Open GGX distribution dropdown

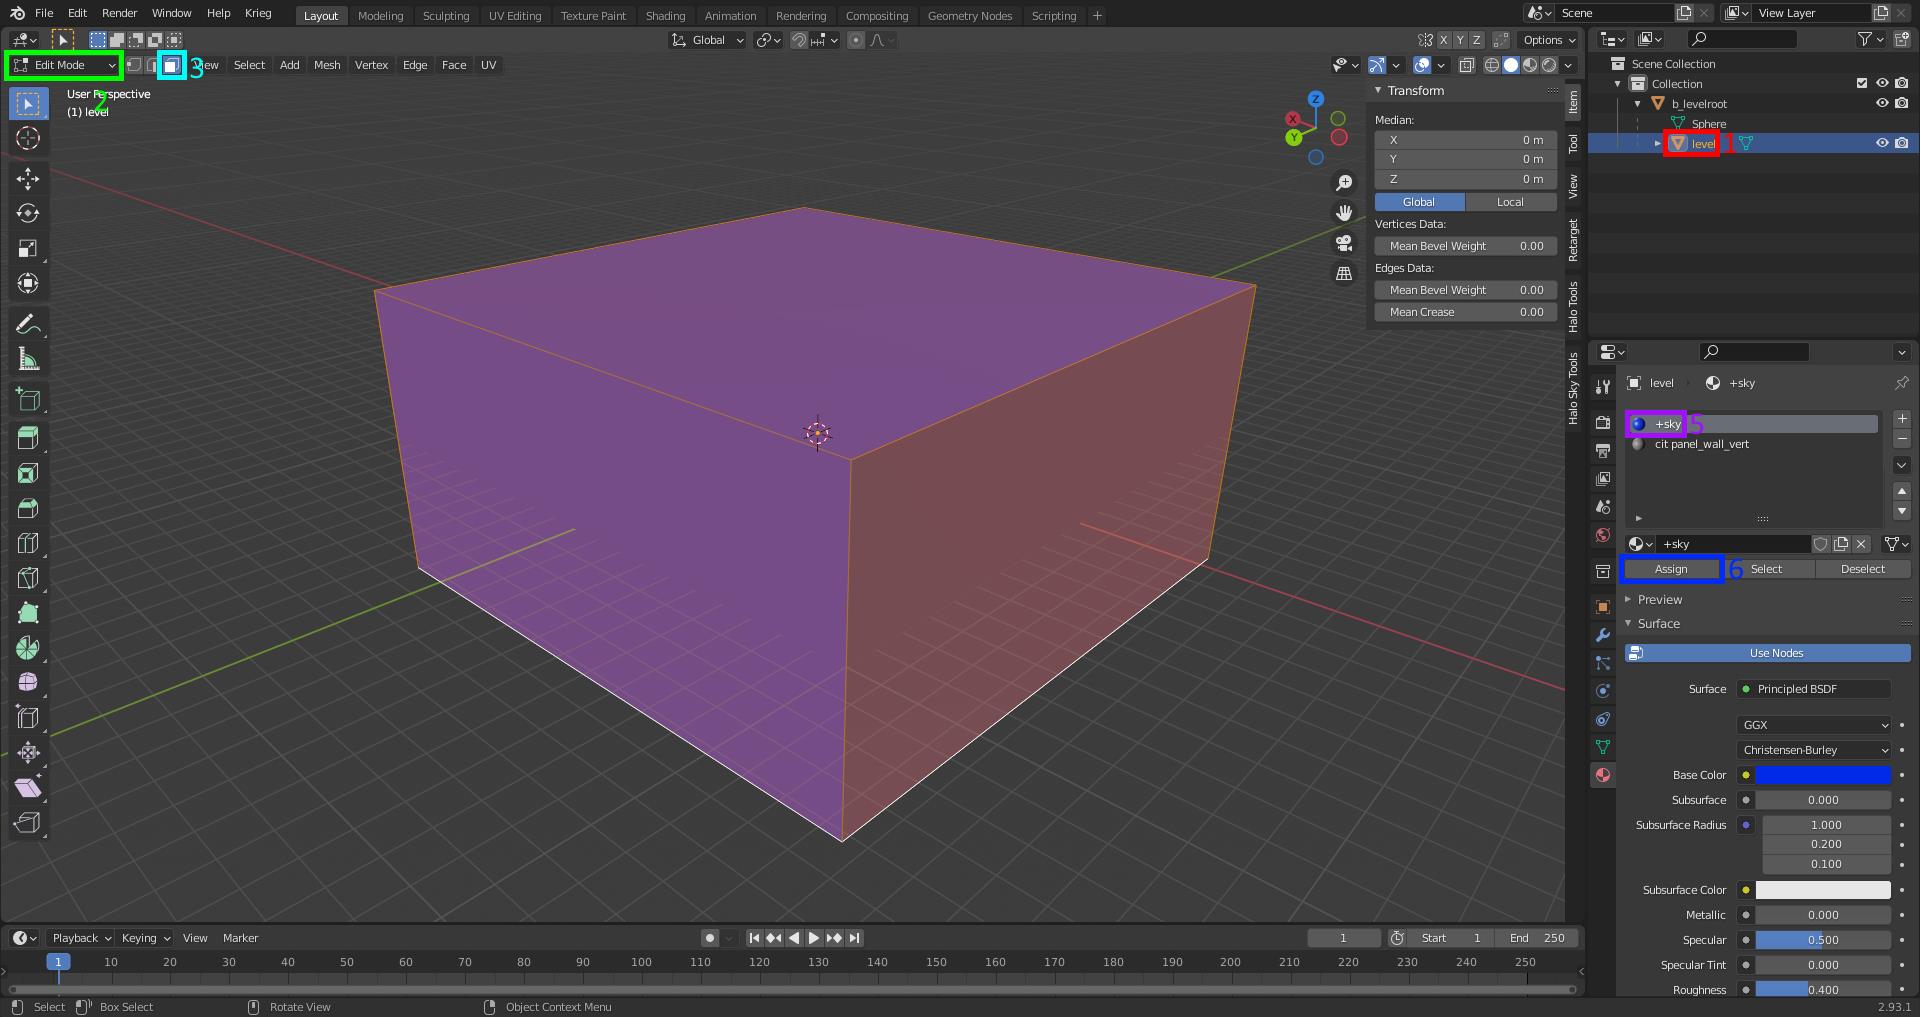point(1814,725)
